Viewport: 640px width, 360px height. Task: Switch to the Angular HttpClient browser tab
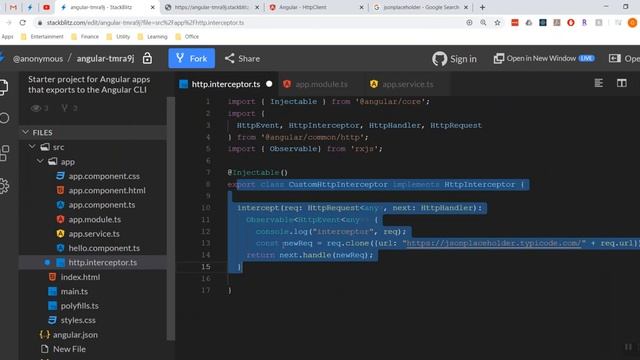(303, 7)
